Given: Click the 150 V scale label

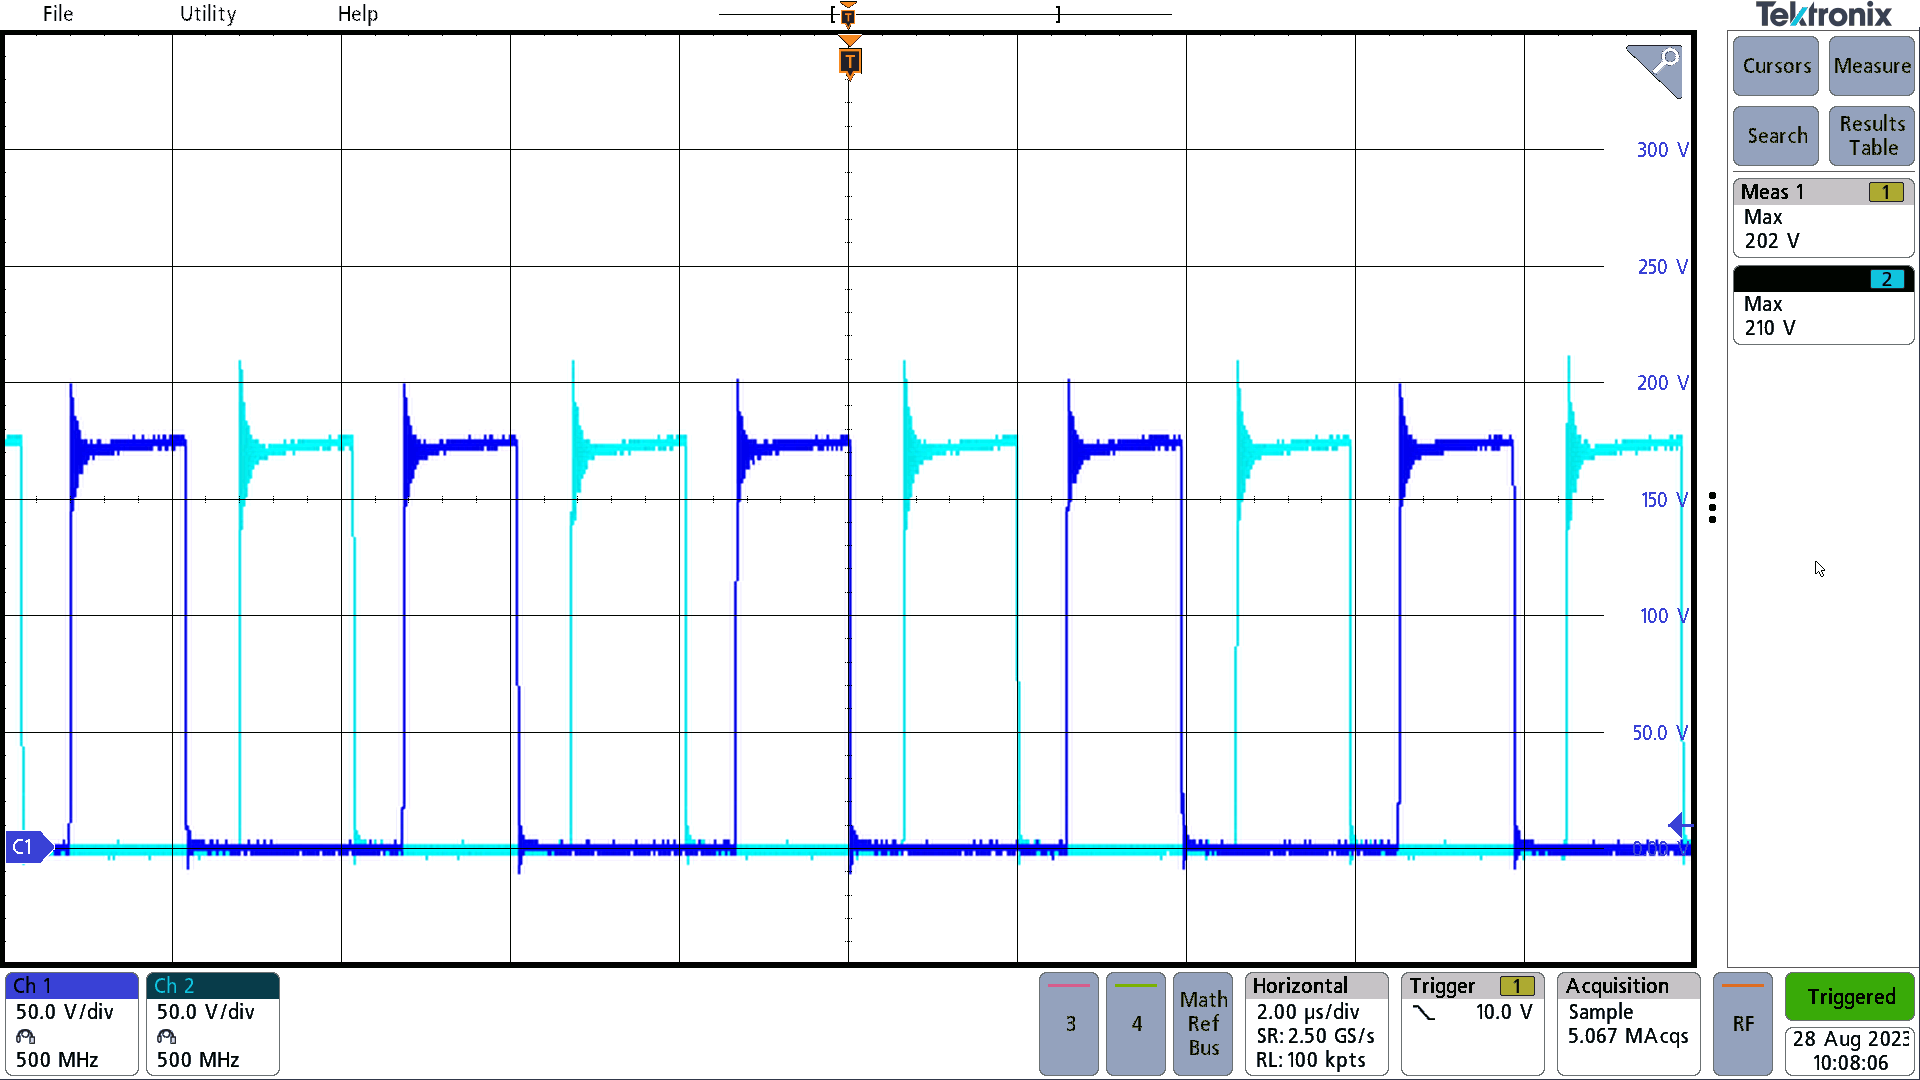Looking at the screenshot, I should [x=1664, y=500].
